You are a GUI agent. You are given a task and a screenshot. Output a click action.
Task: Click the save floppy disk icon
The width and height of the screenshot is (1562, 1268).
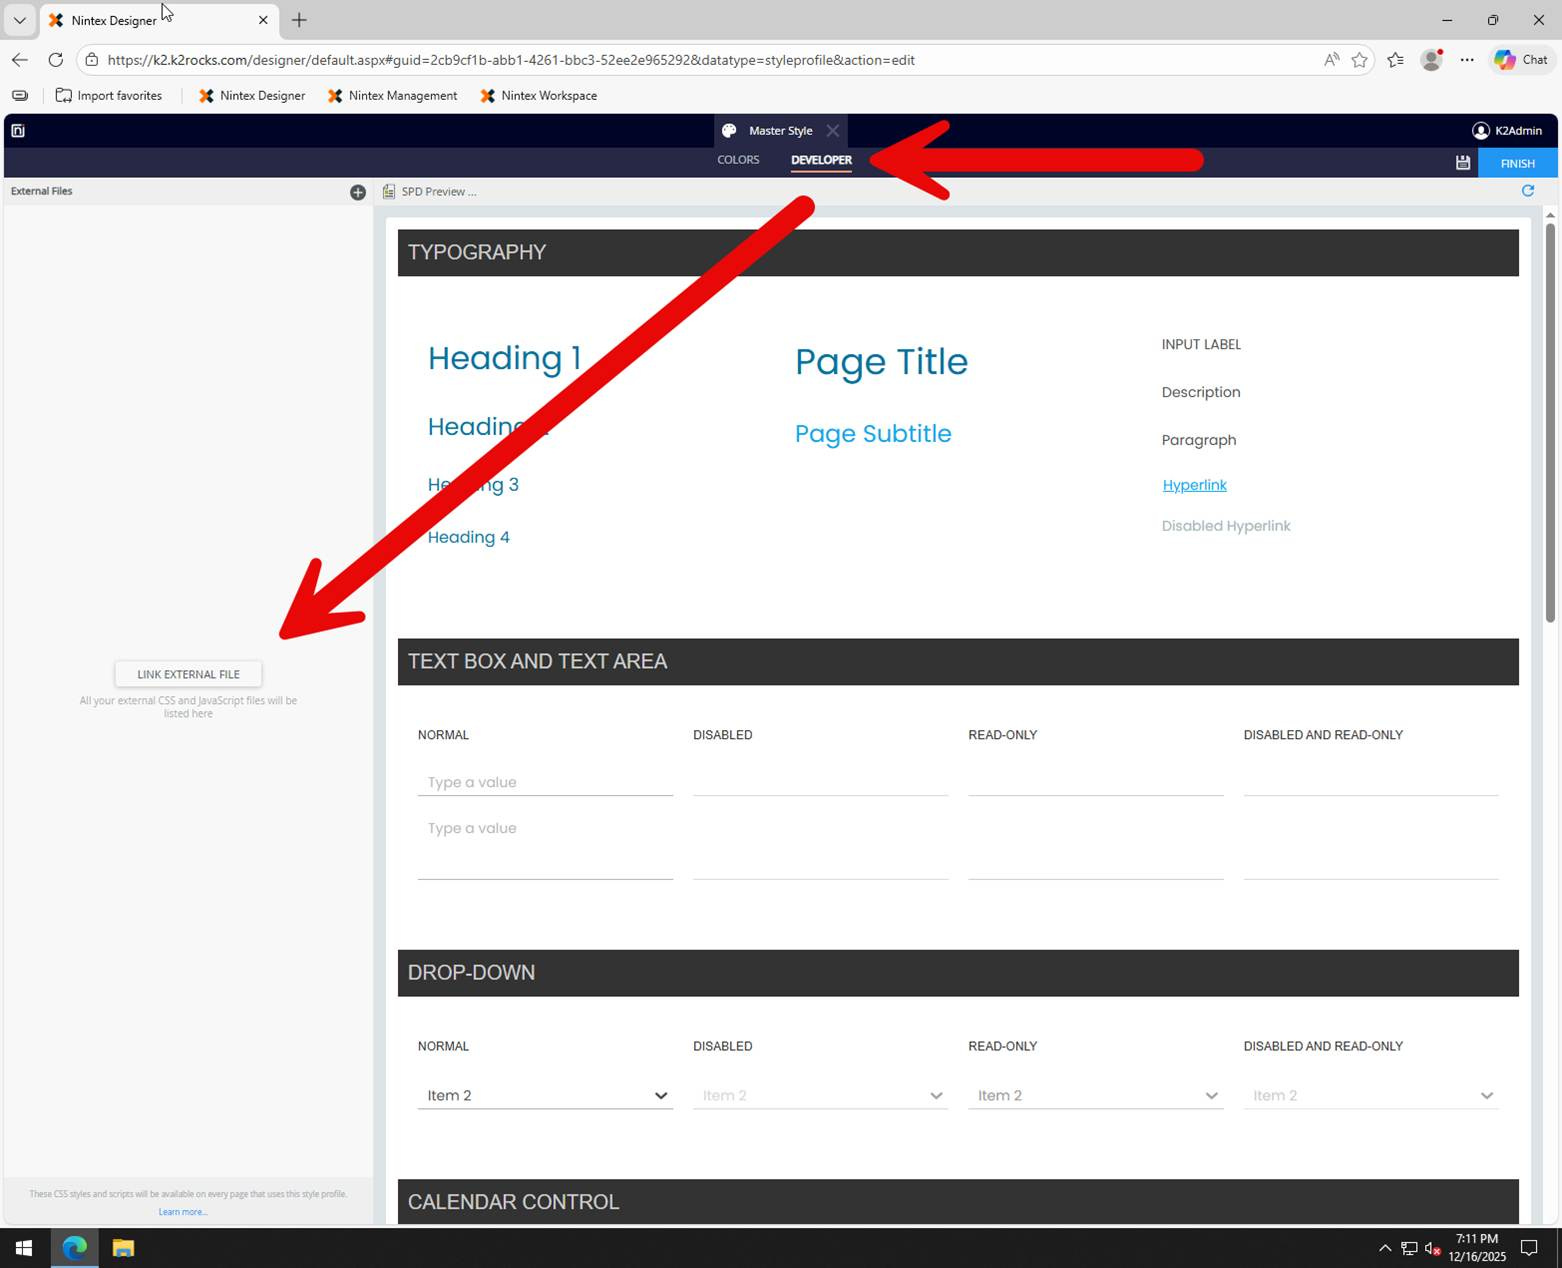tap(1462, 163)
